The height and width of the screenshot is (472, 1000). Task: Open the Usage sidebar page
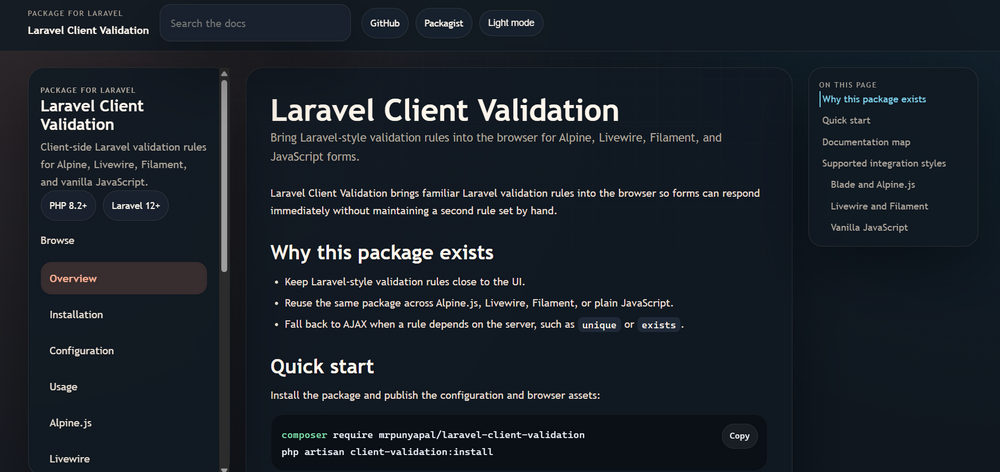[124, 387]
